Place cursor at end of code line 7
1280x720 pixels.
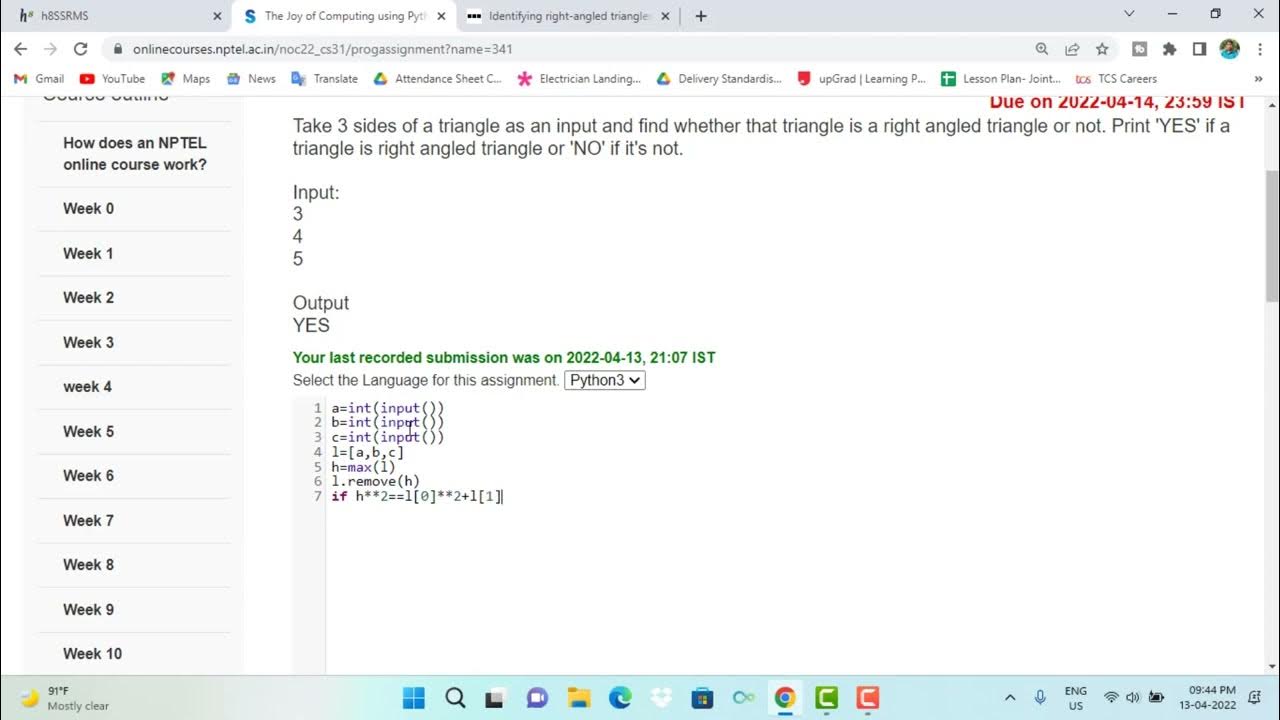click(x=503, y=496)
